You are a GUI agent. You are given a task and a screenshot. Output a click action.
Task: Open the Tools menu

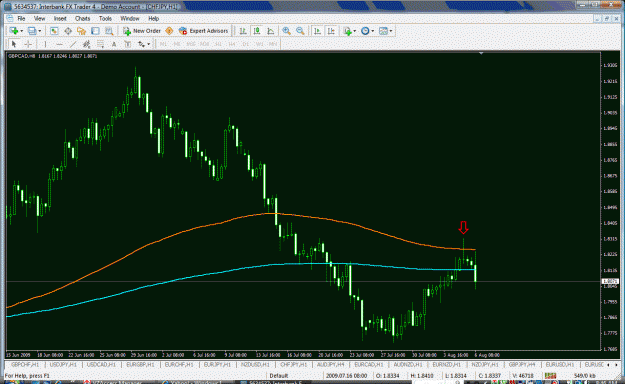[x=105, y=18]
